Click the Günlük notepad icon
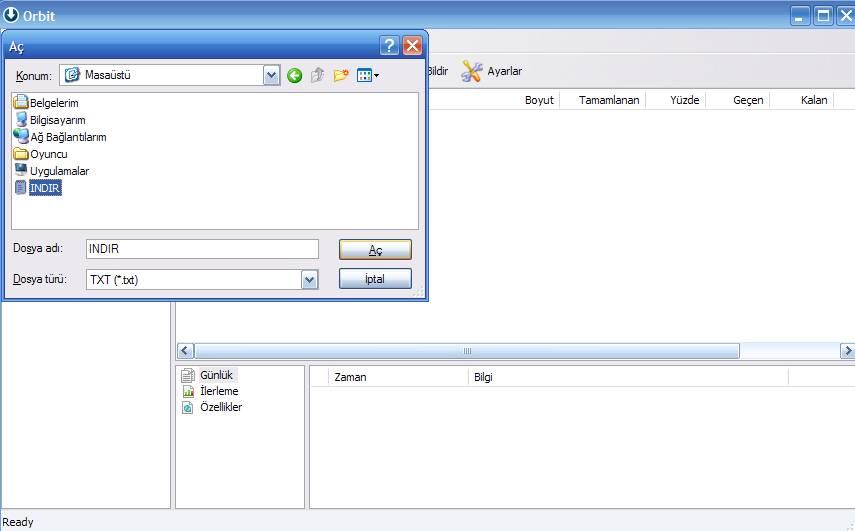 [x=188, y=375]
